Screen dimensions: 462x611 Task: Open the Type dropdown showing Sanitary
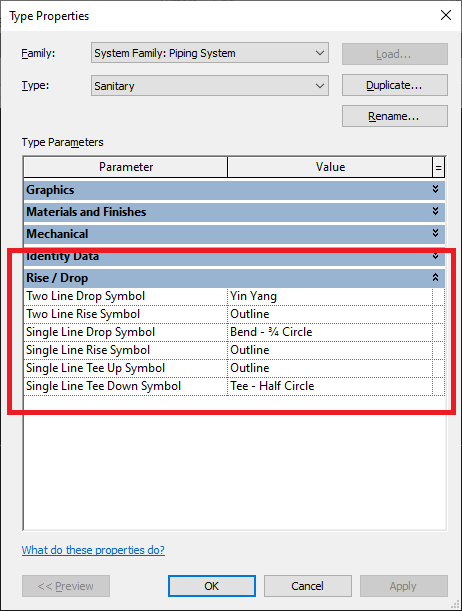pyautogui.click(x=210, y=85)
